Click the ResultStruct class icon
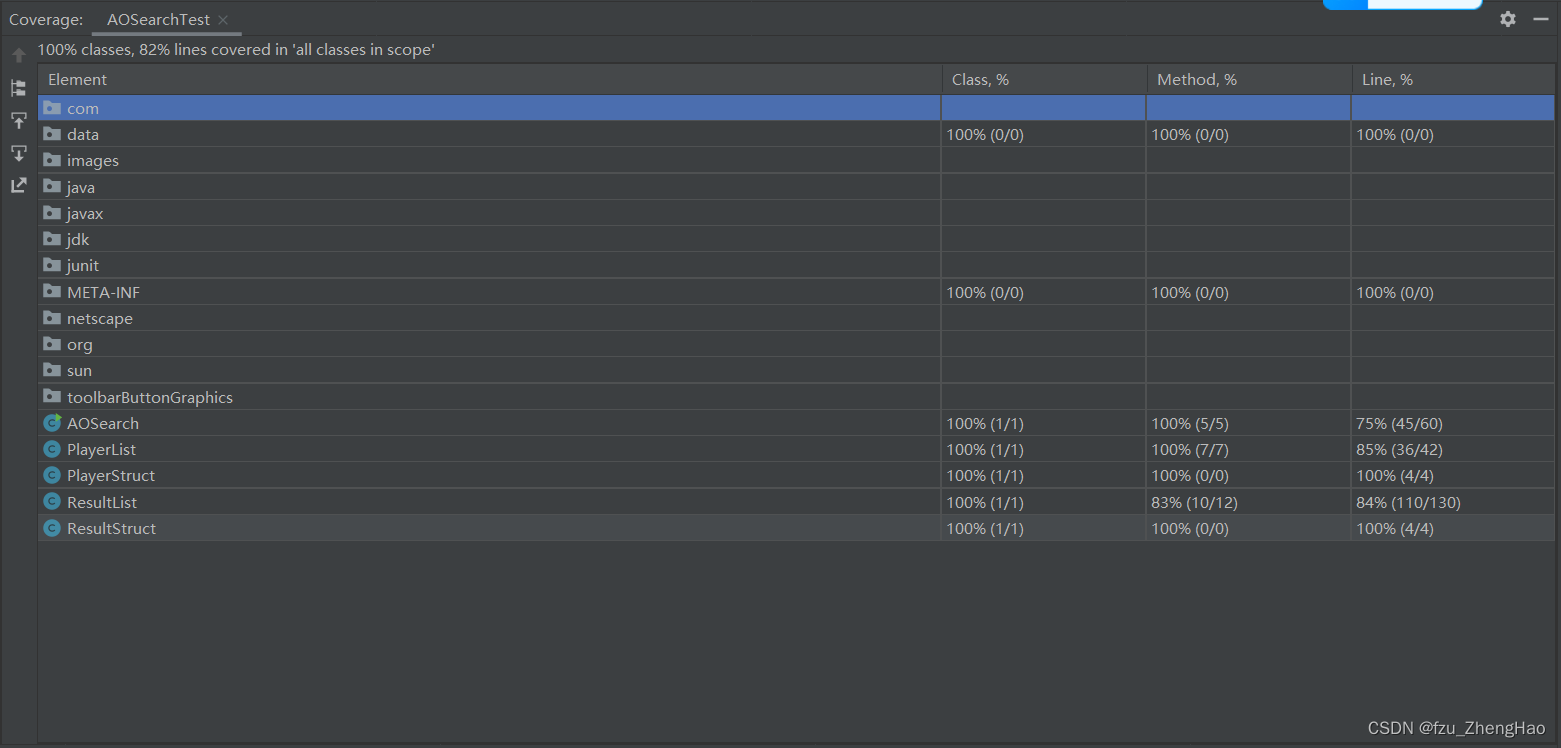Screen dimensions: 1561x748 [x=52, y=527]
